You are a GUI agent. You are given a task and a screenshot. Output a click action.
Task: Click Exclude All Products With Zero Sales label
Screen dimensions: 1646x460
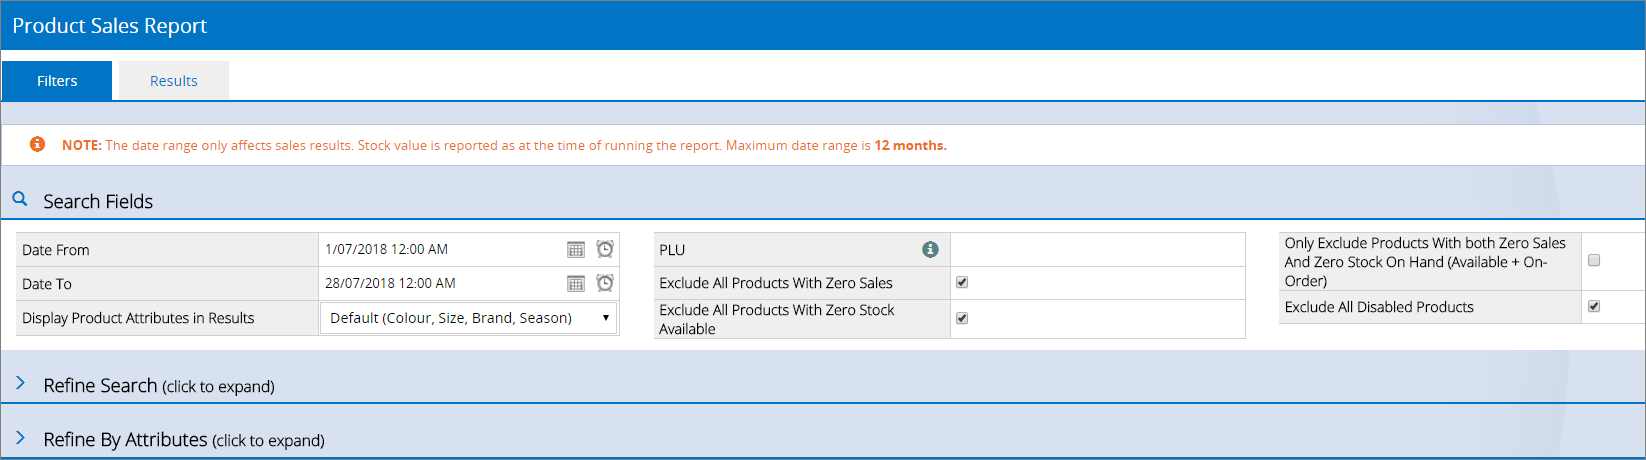click(776, 283)
